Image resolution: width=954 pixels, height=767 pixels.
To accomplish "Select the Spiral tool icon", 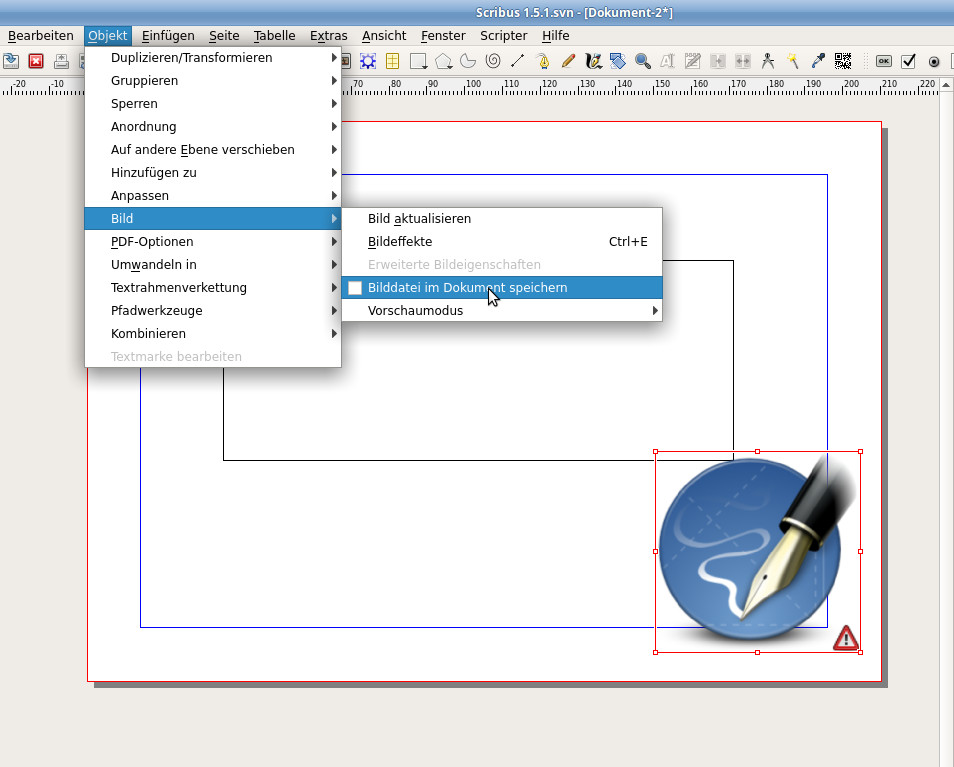I will click(493, 61).
